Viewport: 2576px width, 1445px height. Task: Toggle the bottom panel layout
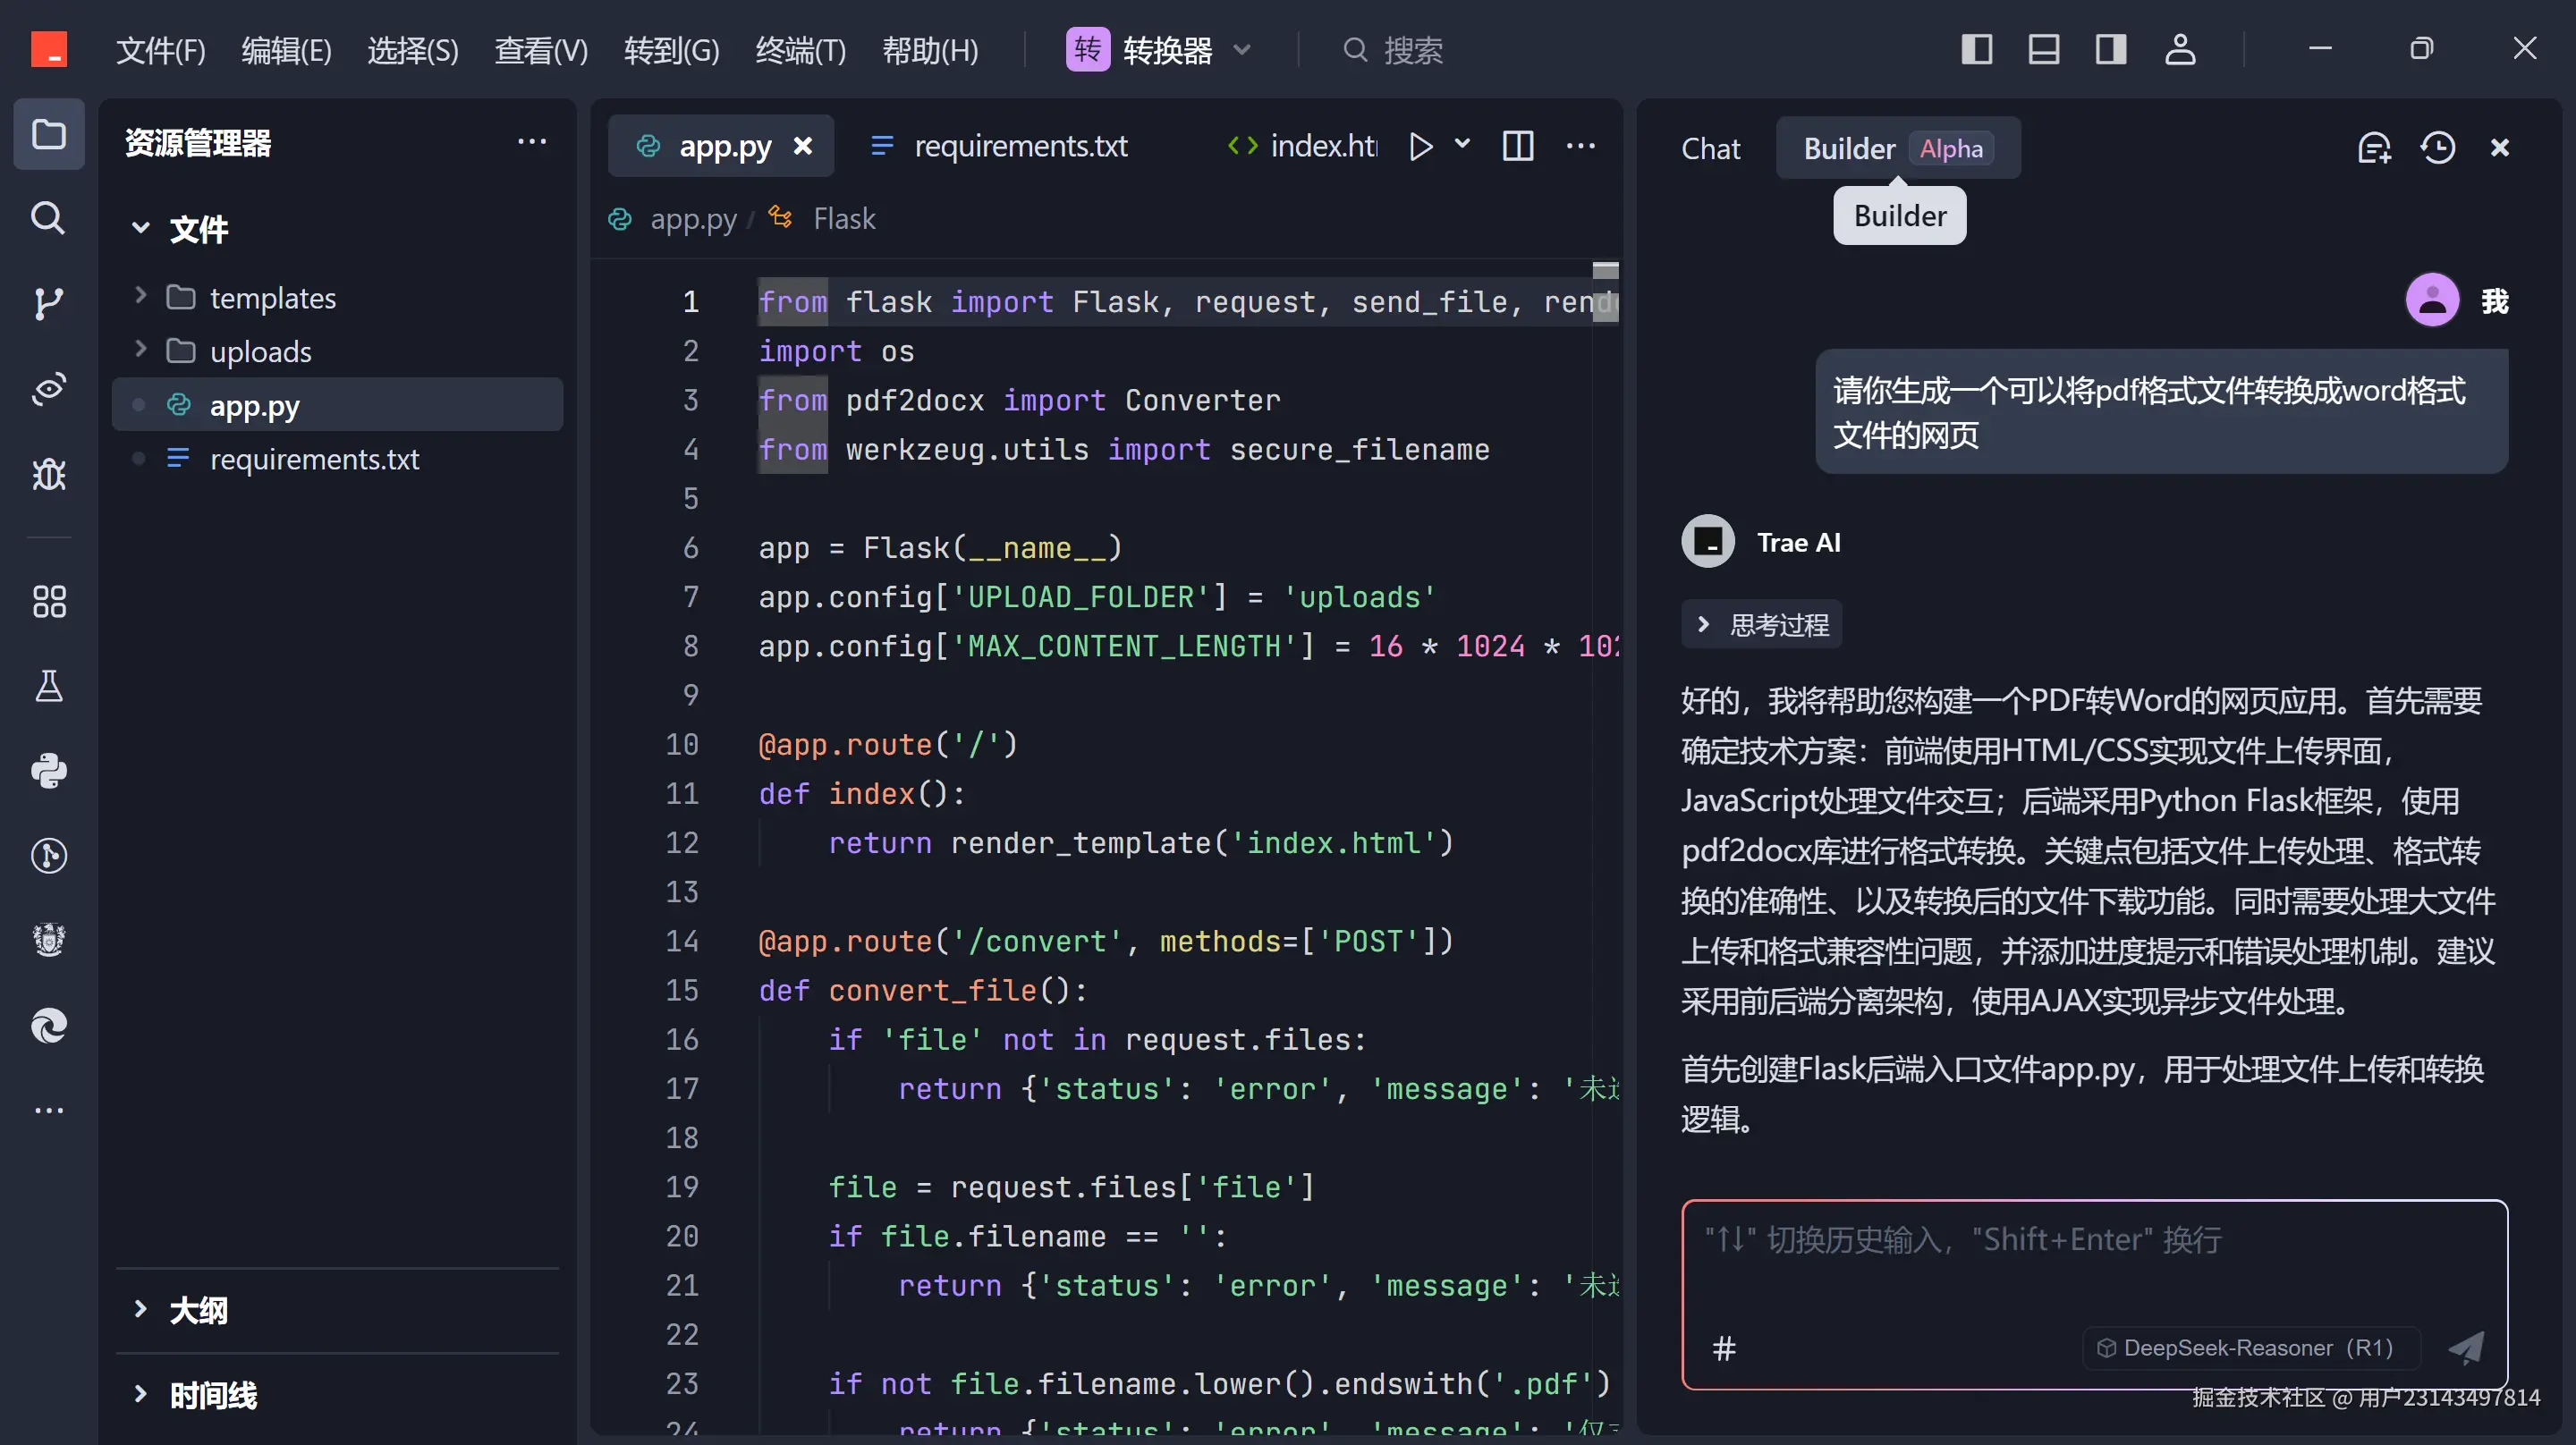(2043, 49)
